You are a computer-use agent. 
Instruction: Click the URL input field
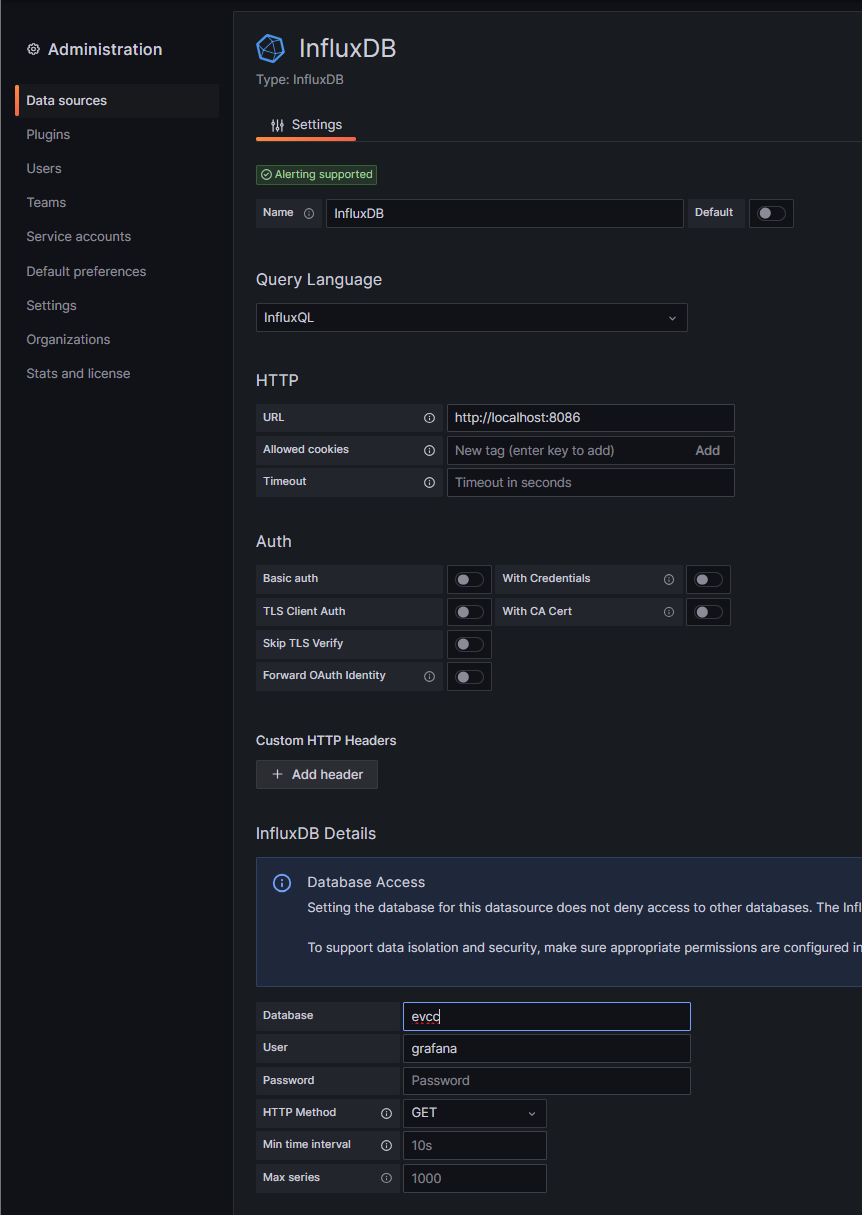coord(591,418)
